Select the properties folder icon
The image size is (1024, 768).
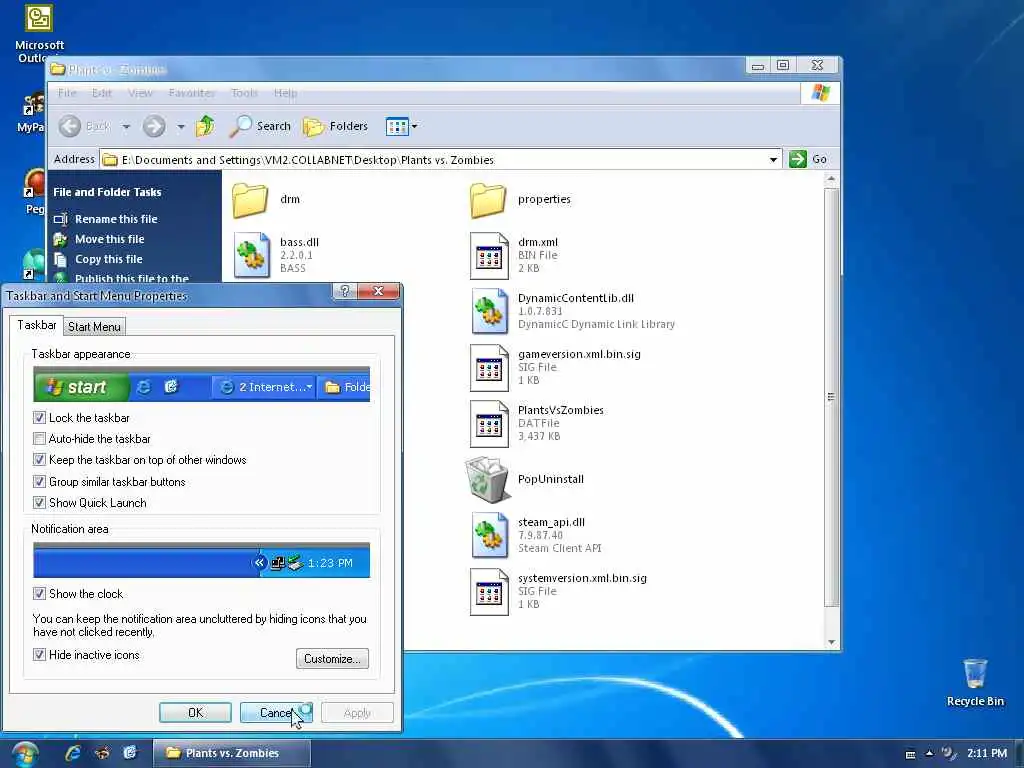[488, 200]
